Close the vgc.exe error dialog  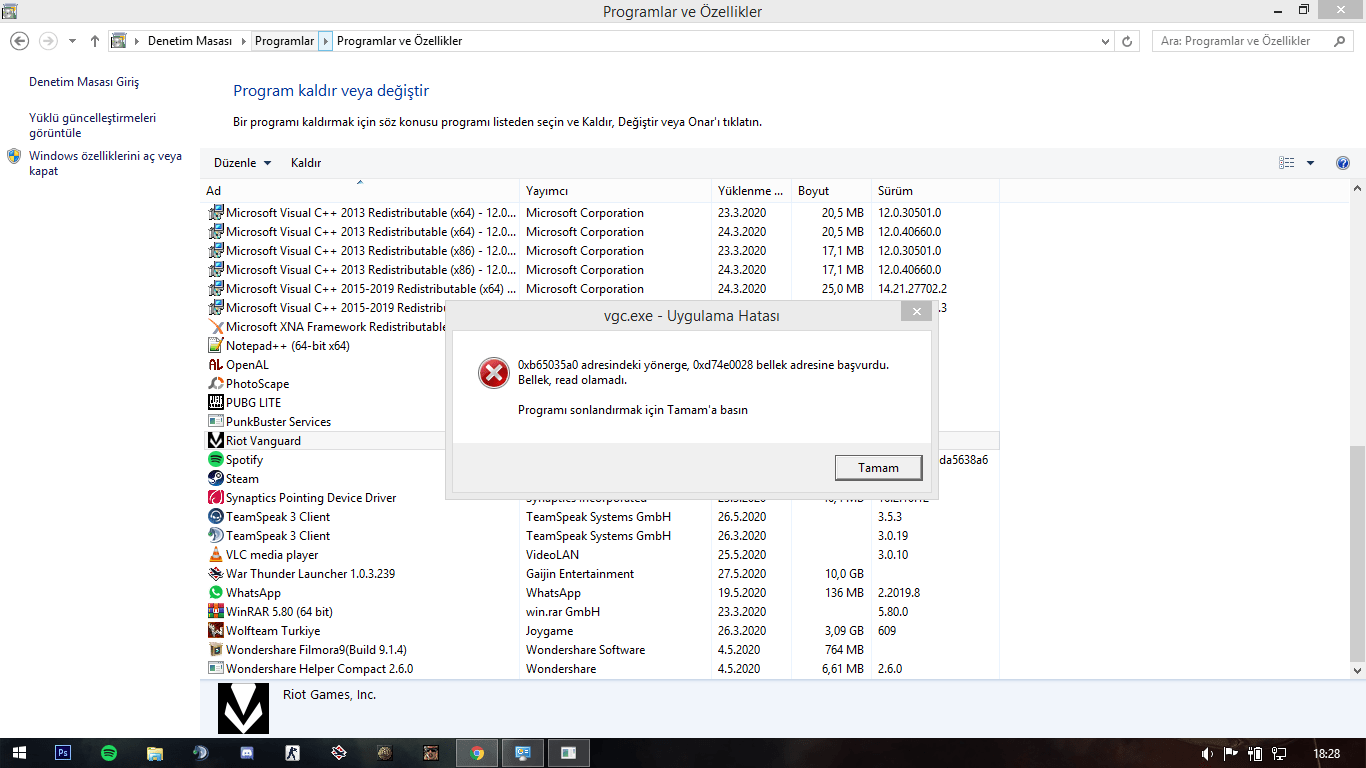coord(916,312)
